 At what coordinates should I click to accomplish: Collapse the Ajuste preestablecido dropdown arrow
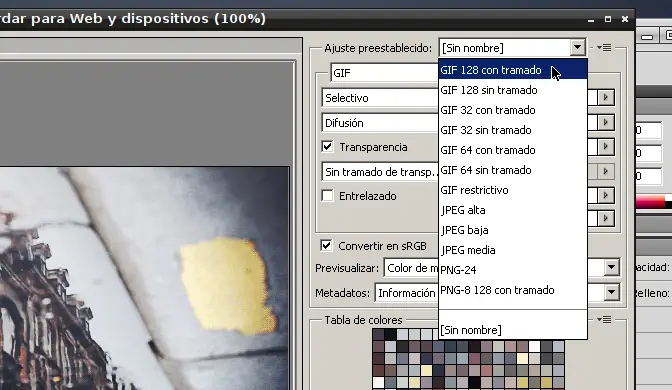(x=577, y=48)
